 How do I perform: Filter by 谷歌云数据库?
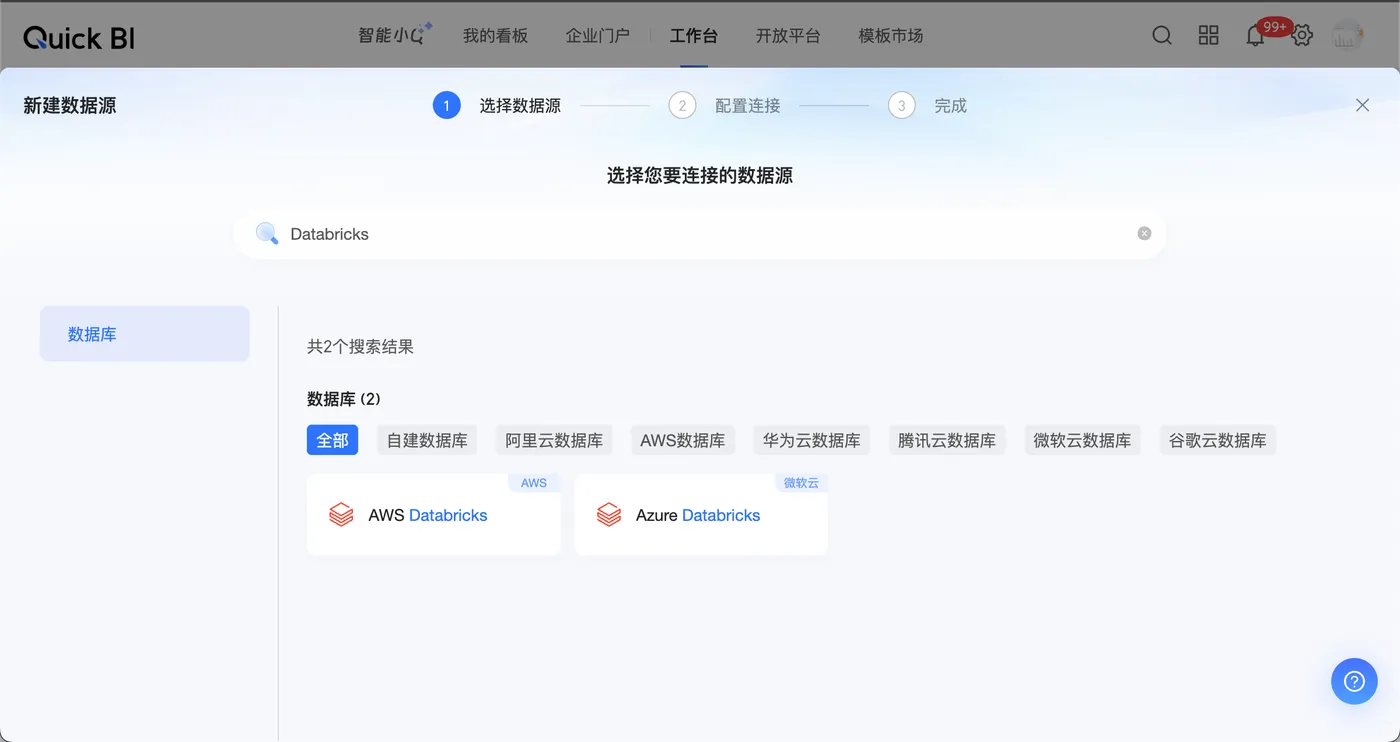[x=1218, y=440]
